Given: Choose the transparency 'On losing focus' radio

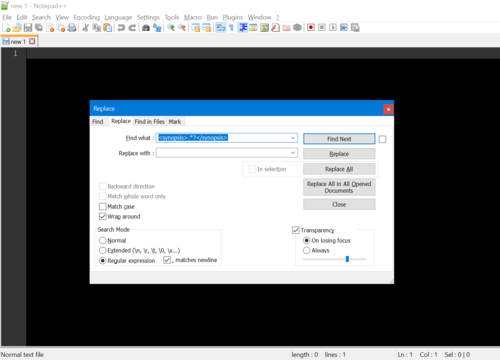Looking at the screenshot, I should coord(307,240).
